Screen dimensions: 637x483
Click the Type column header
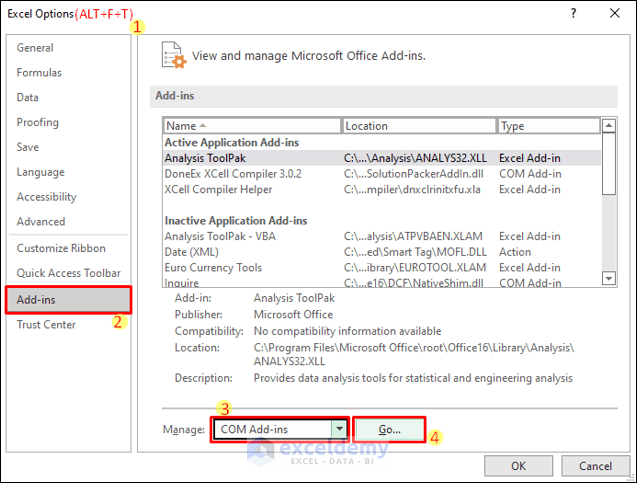point(546,126)
